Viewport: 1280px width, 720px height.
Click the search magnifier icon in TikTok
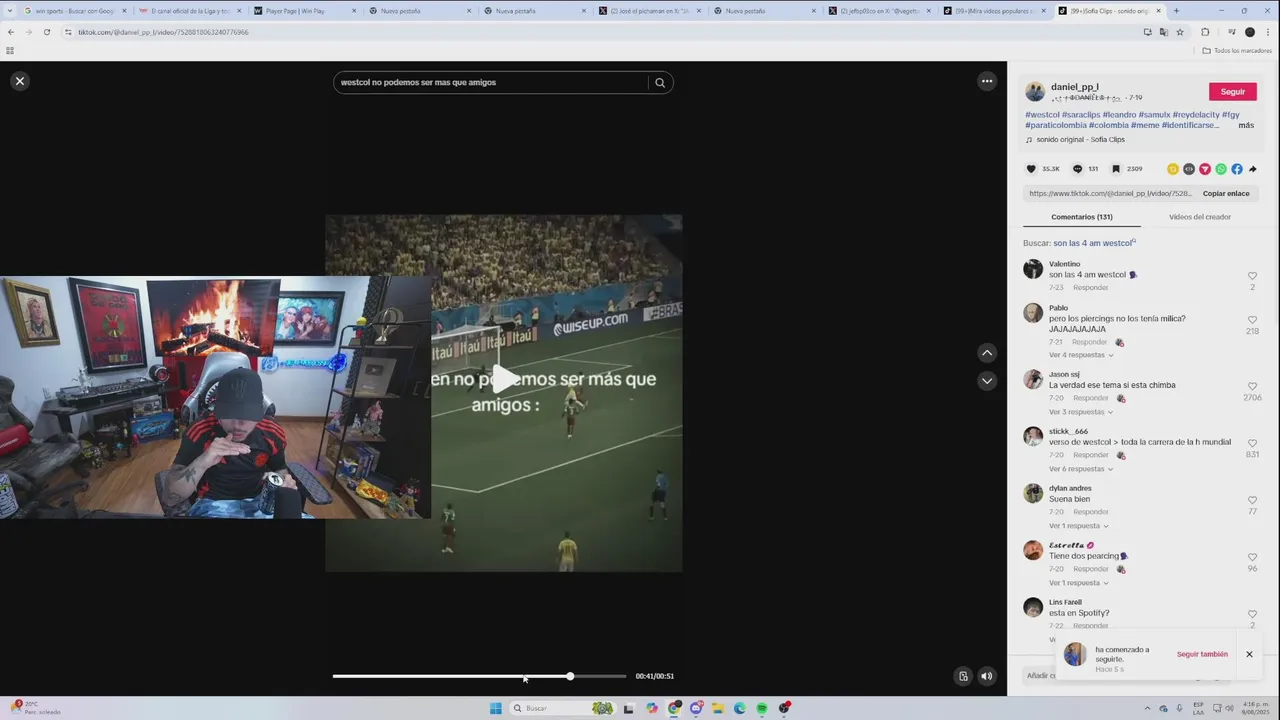coord(660,83)
